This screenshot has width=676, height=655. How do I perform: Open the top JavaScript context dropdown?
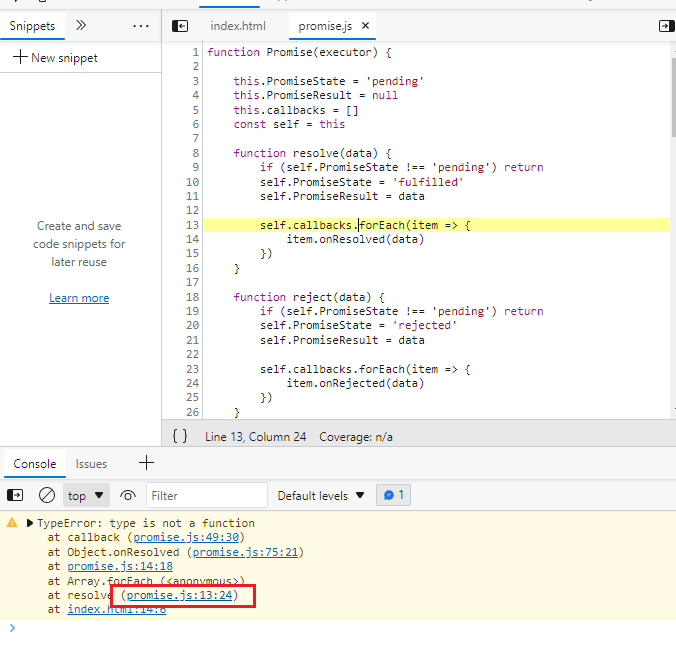(86, 495)
